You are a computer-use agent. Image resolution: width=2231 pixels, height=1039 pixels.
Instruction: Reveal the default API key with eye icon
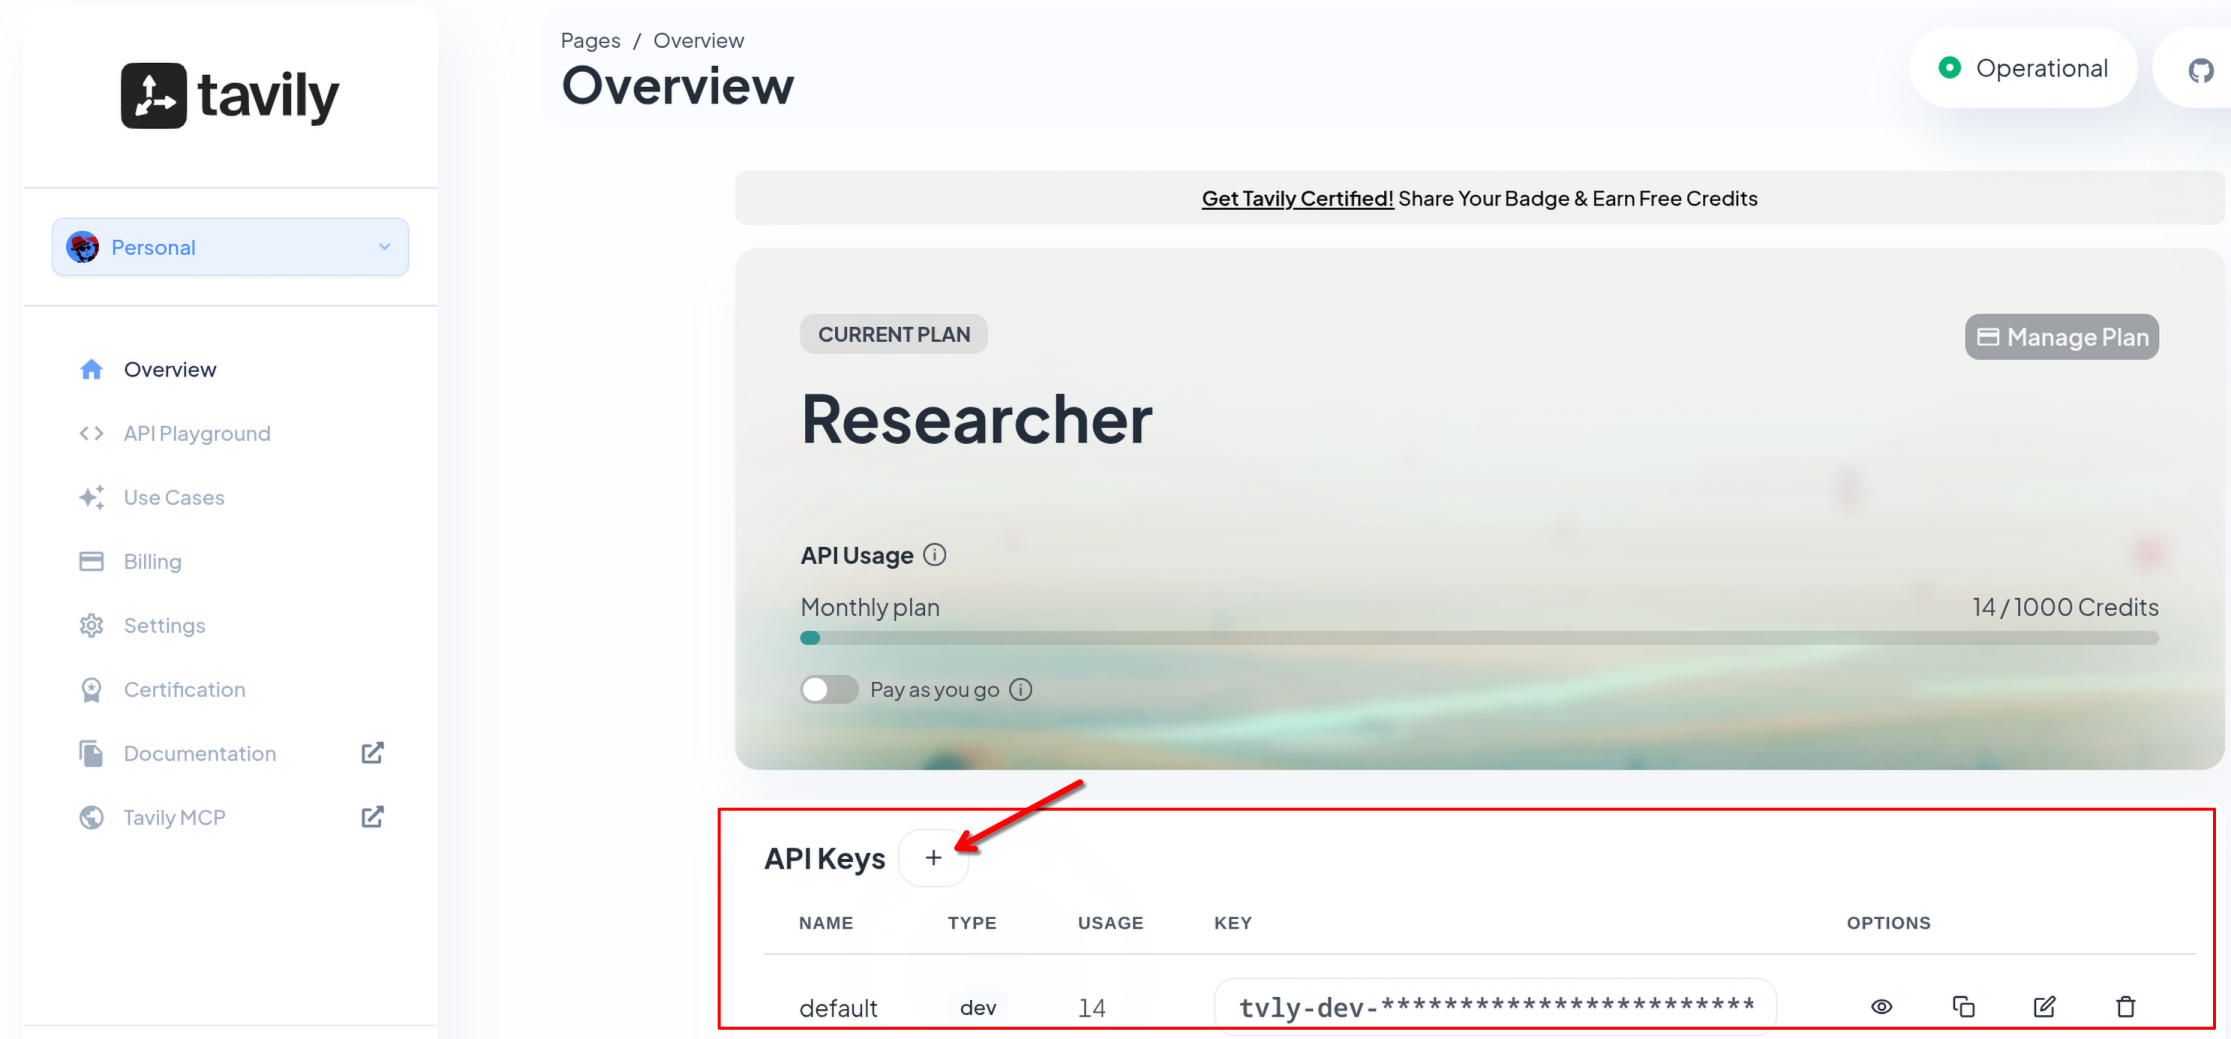(1881, 1006)
